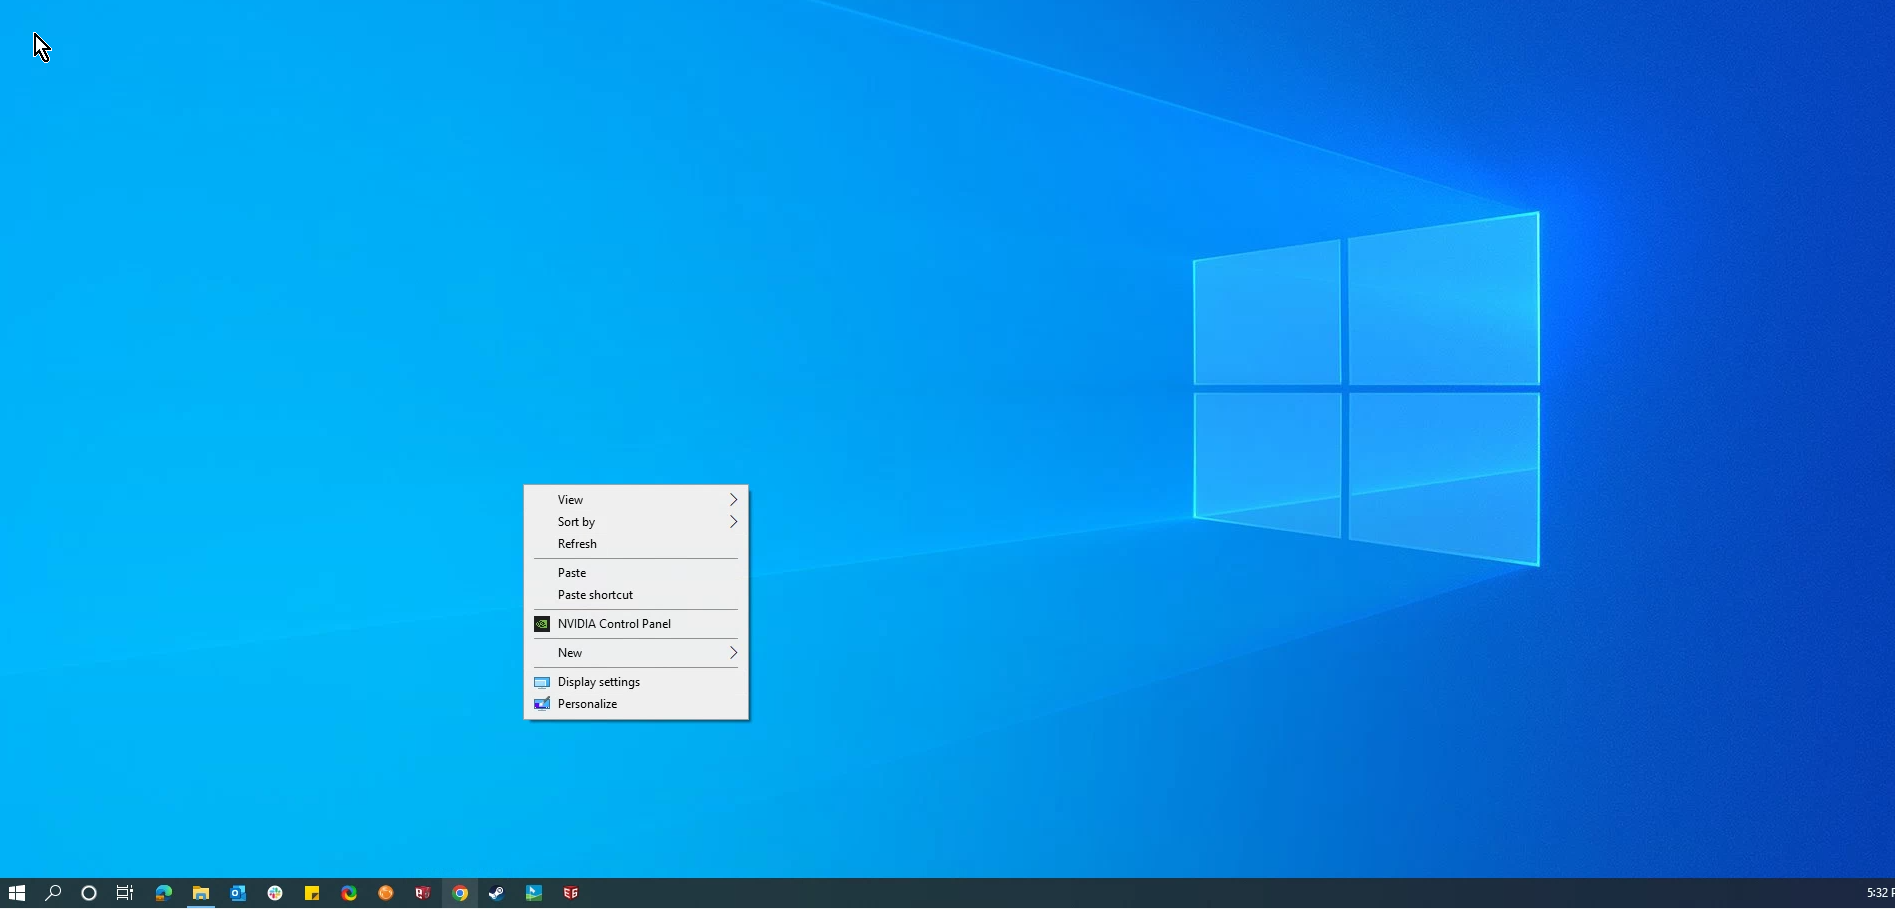This screenshot has width=1895, height=909.
Task: Expand the Sort by submenu
Action: (x=636, y=522)
